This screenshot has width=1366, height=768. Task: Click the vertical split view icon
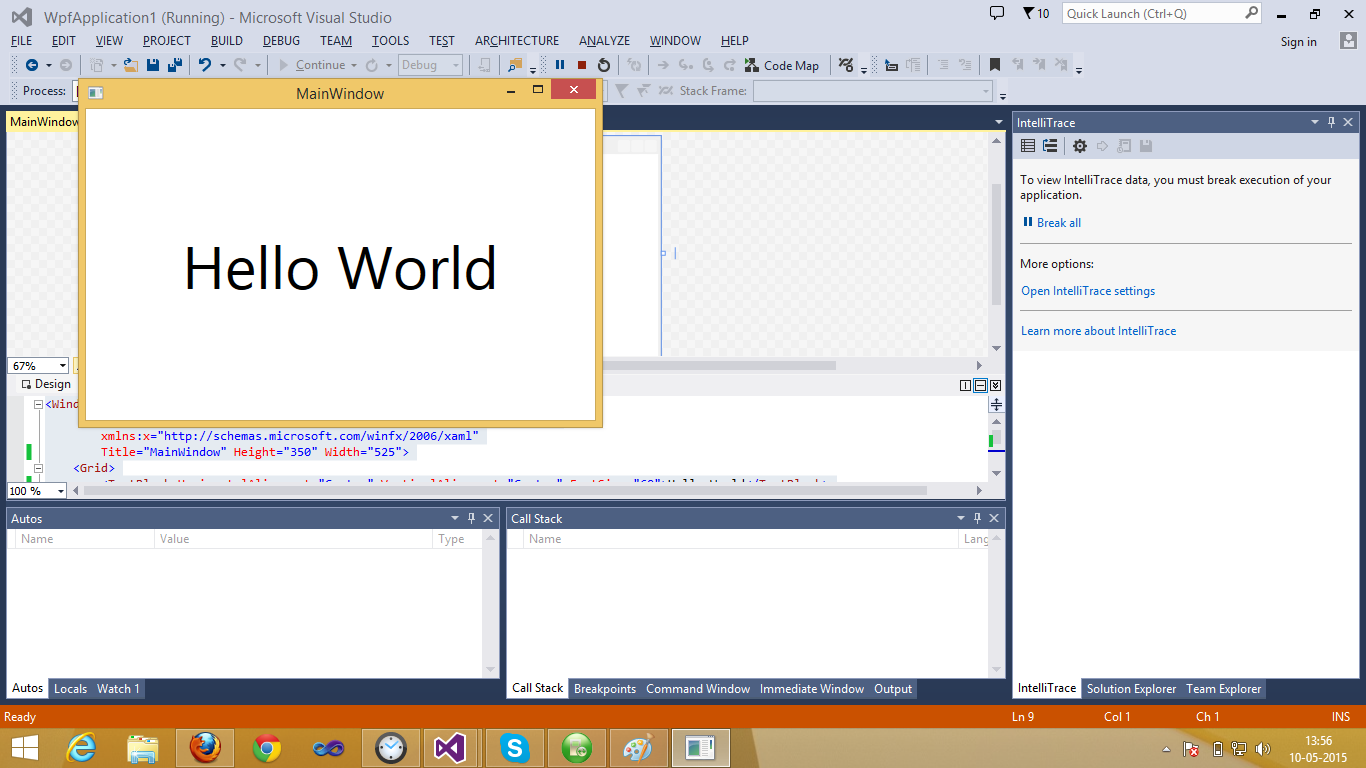[965, 385]
